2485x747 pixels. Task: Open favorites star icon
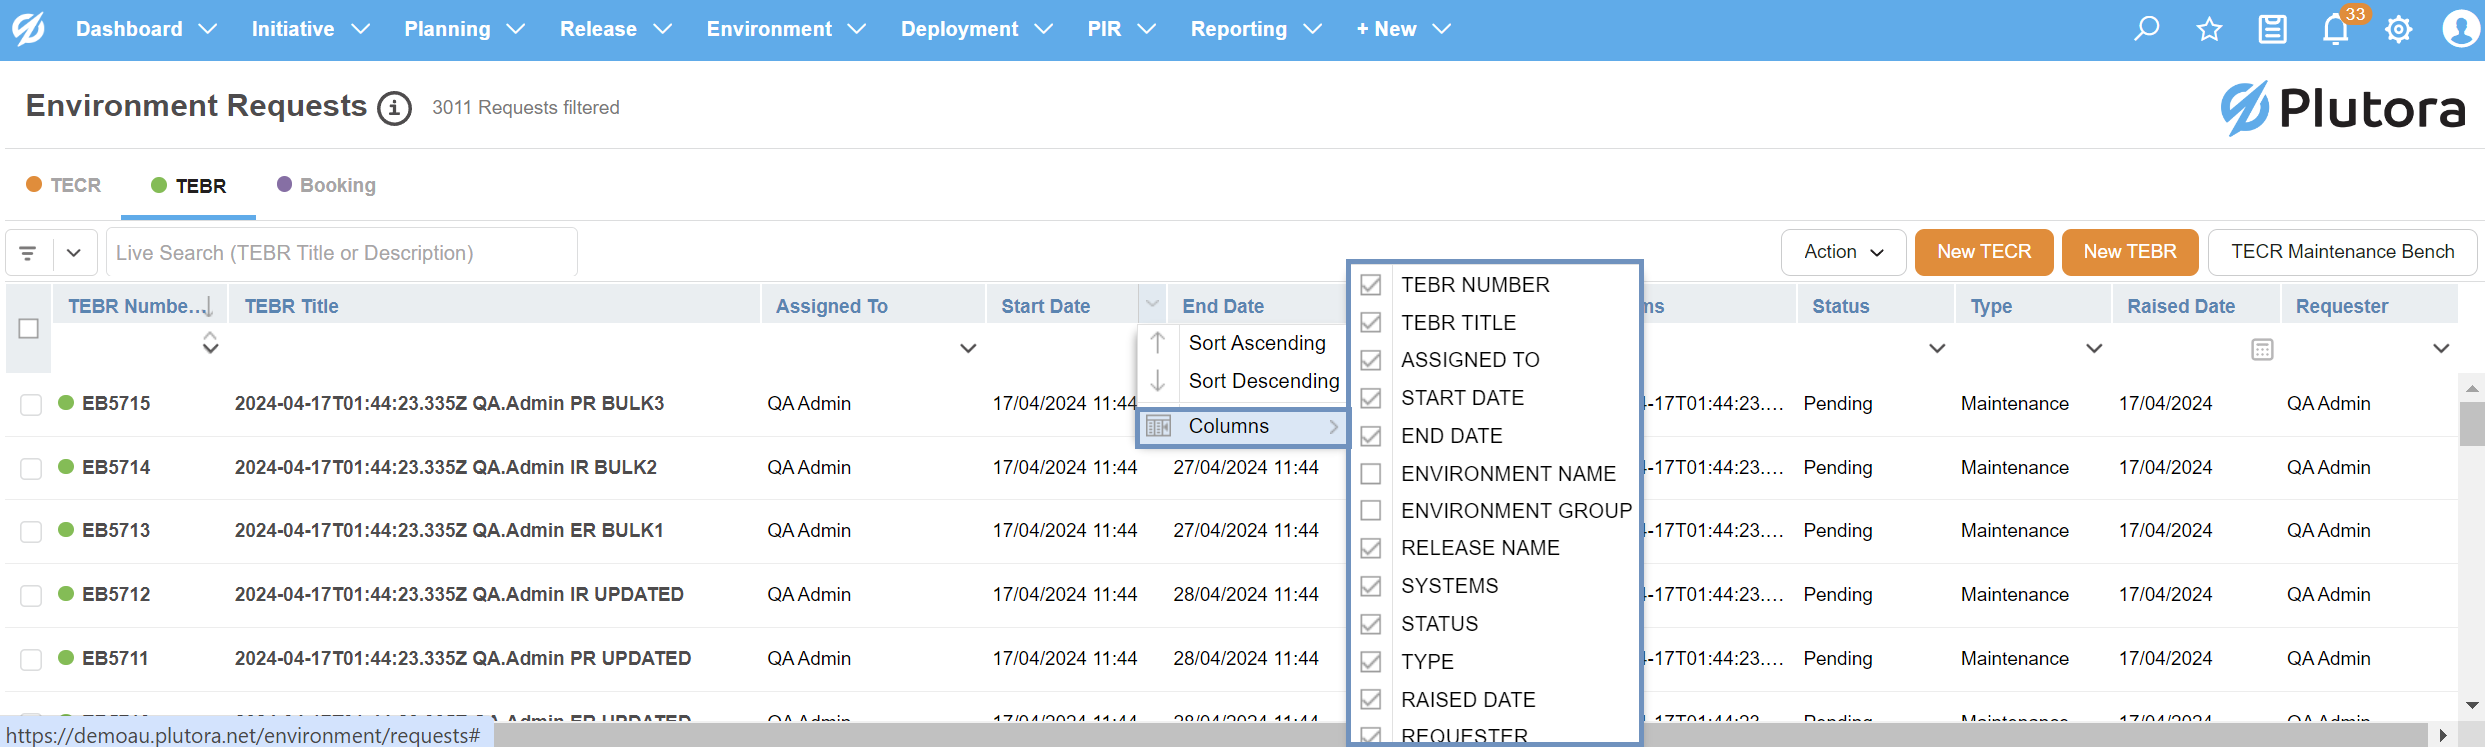pos(2209,29)
